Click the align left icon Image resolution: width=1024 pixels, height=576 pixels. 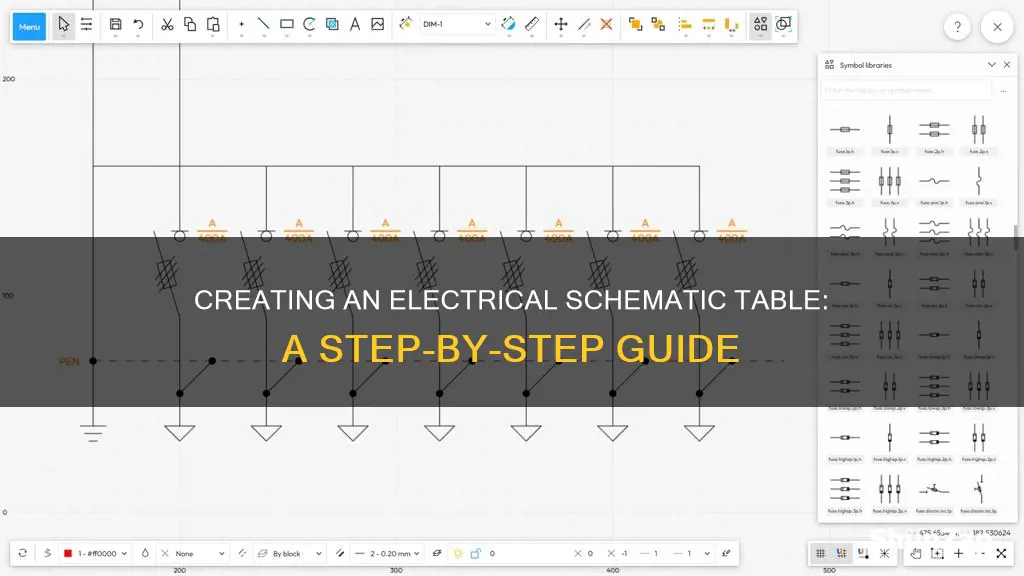point(684,25)
